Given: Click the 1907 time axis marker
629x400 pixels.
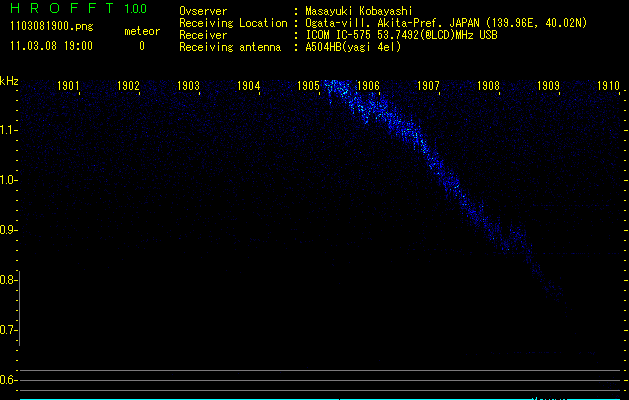Looking at the screenshot, I should click(428, 85).
